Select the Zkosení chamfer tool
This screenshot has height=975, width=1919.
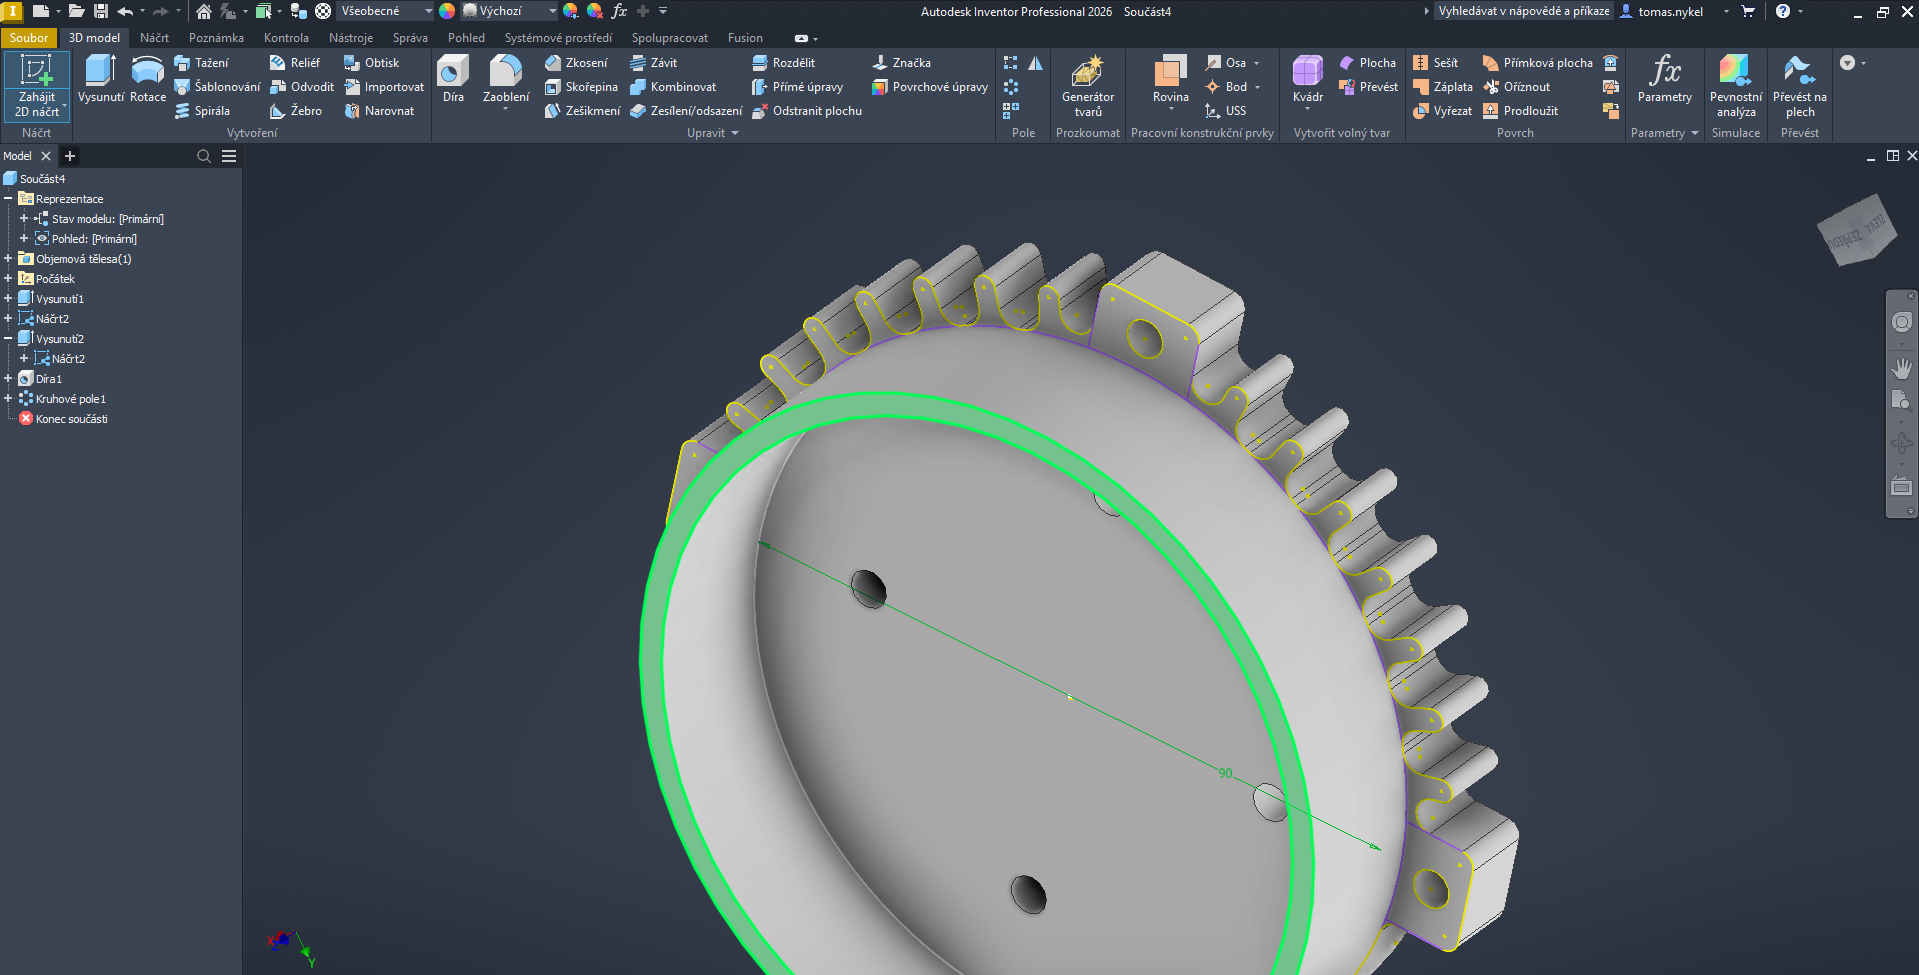point(576,63)
